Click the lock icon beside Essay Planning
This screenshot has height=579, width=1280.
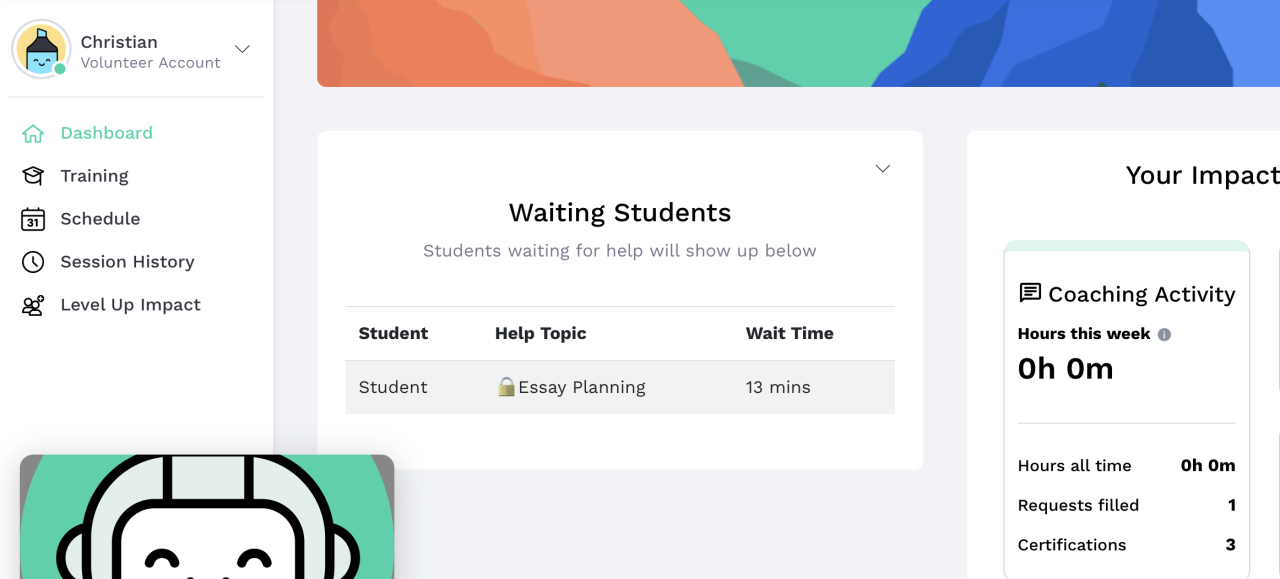point(506,387)
